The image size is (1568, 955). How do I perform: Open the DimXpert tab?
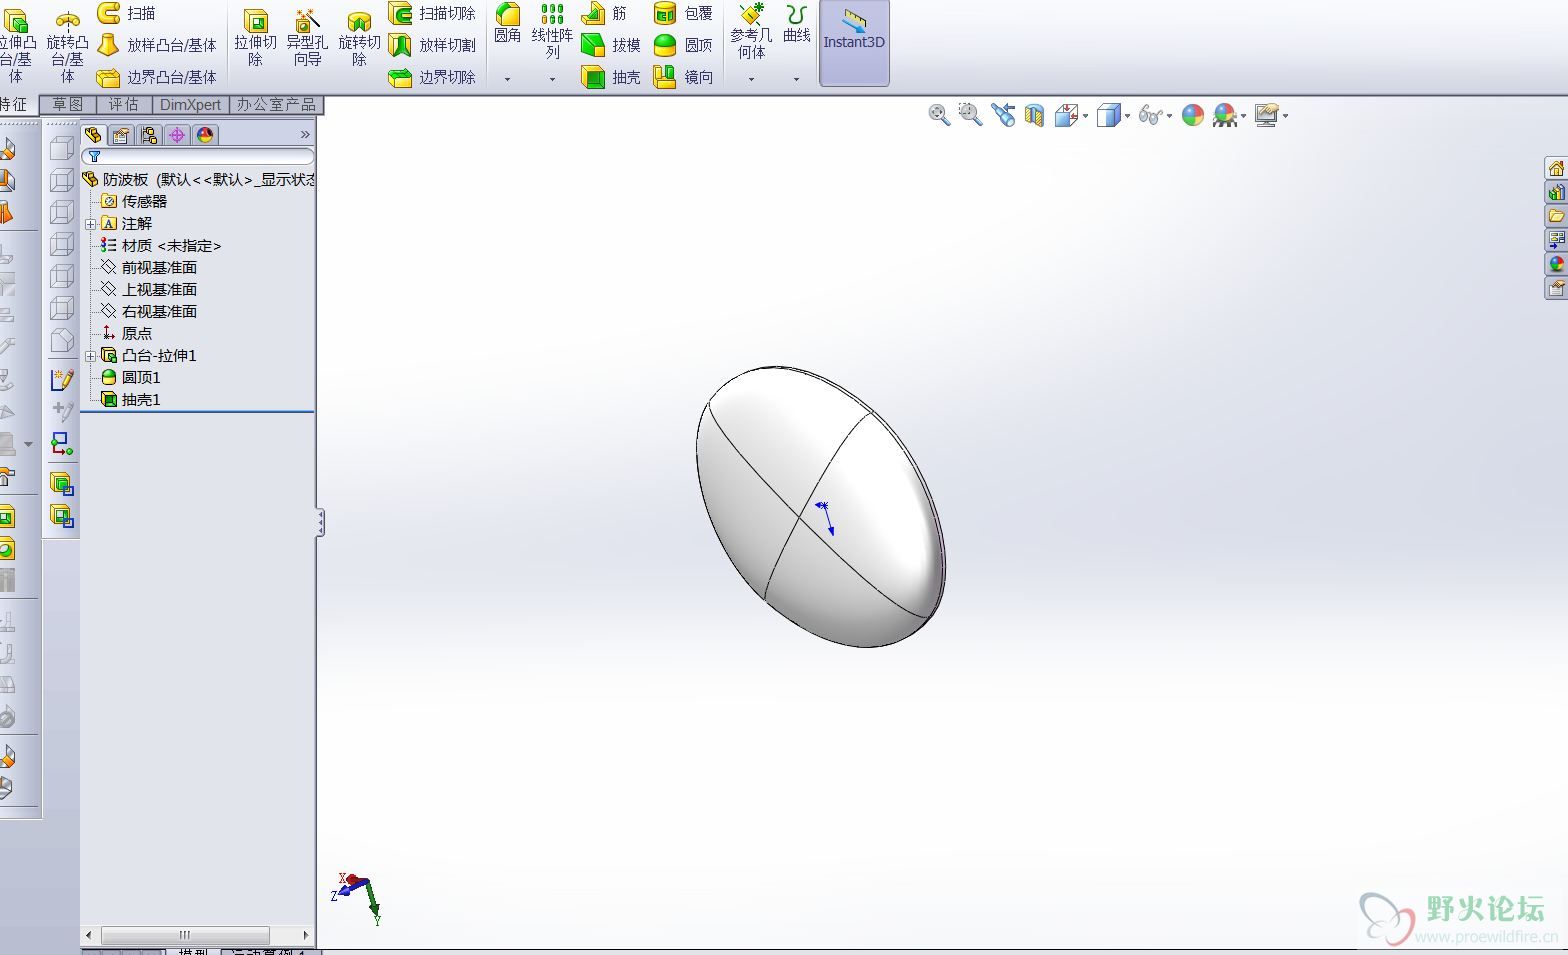190,105
